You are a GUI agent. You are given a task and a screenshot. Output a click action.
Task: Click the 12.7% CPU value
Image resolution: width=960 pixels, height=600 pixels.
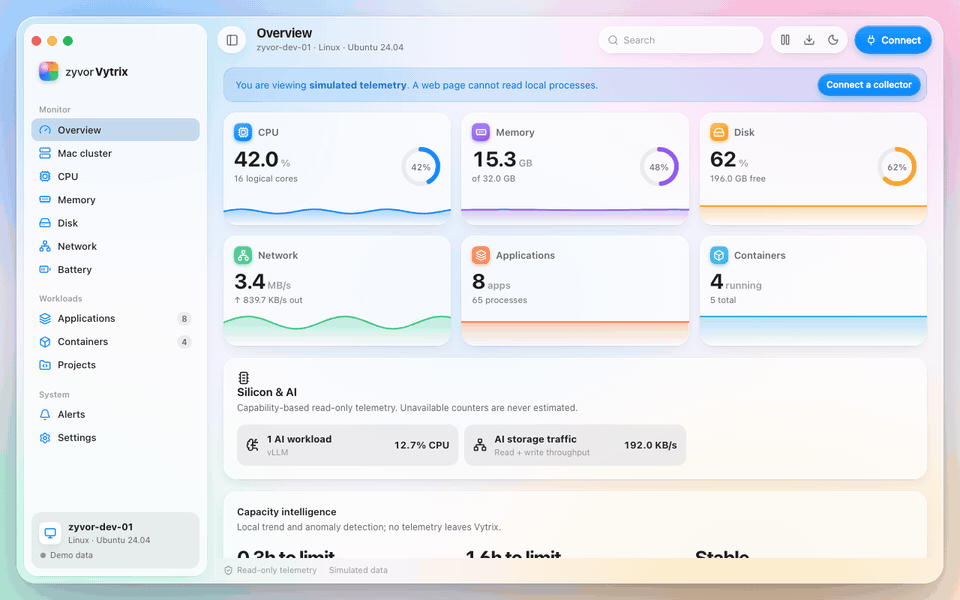pos(422,445)
